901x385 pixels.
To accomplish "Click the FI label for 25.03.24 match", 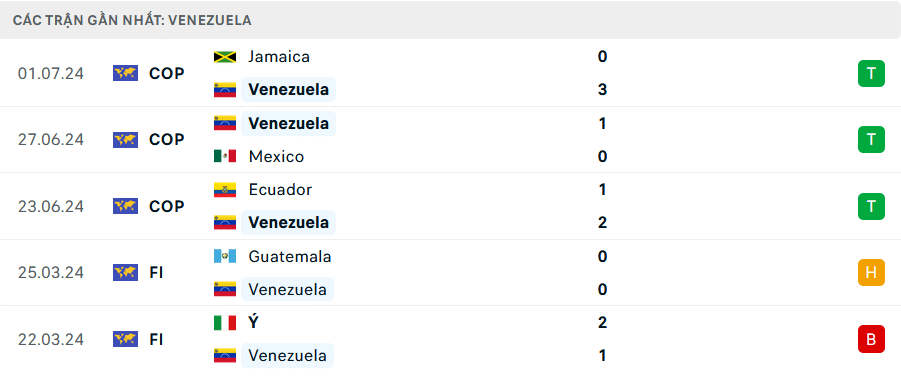I will (156, 273).
